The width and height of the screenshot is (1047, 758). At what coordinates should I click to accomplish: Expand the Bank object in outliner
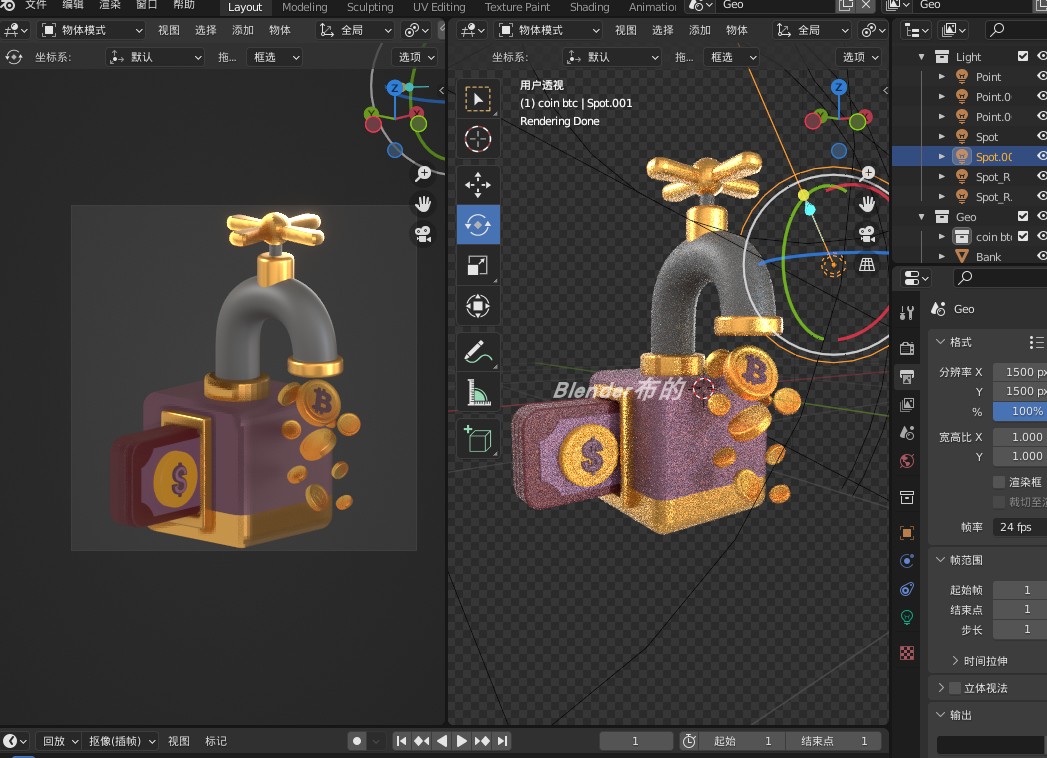tap(941, 256)
